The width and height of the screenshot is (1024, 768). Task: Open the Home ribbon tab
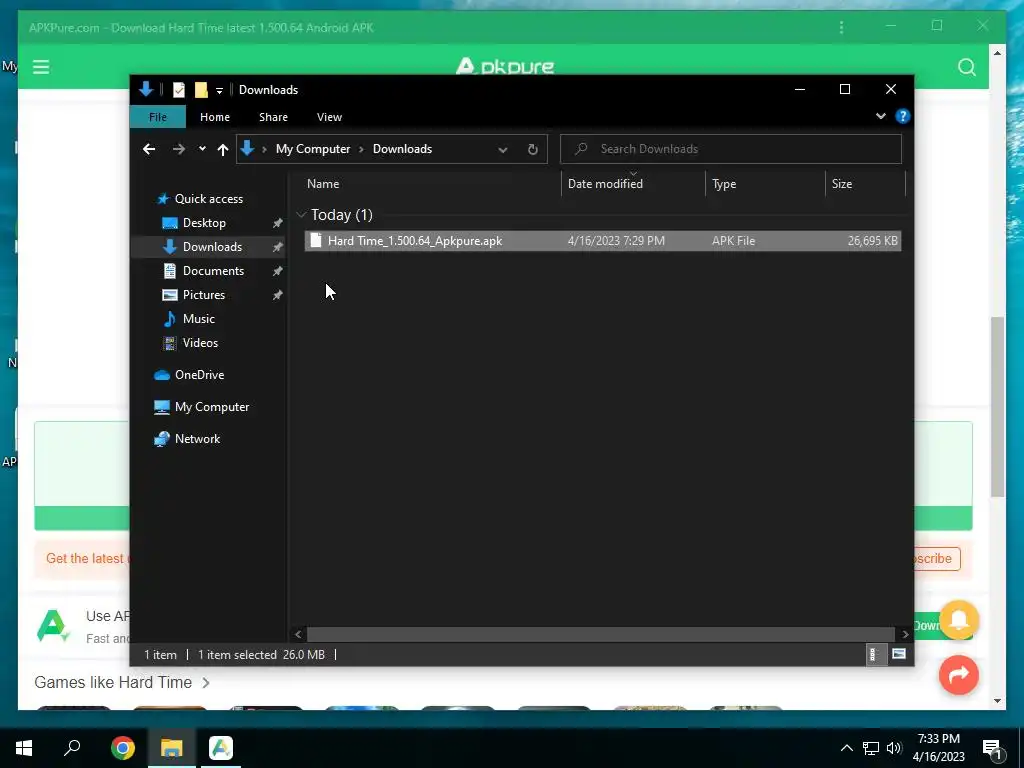[x=215, y=117]
